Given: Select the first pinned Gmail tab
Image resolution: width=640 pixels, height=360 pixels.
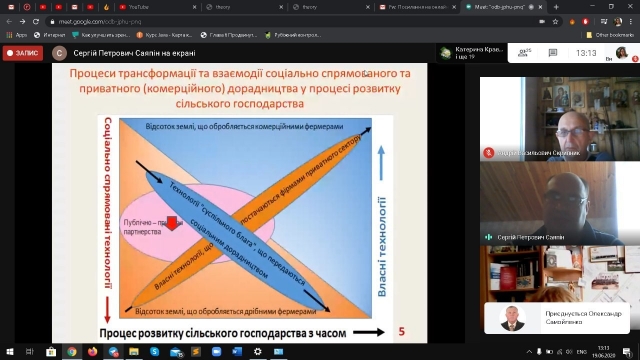Looking at the screenshot, I should [x=11, y=7].
